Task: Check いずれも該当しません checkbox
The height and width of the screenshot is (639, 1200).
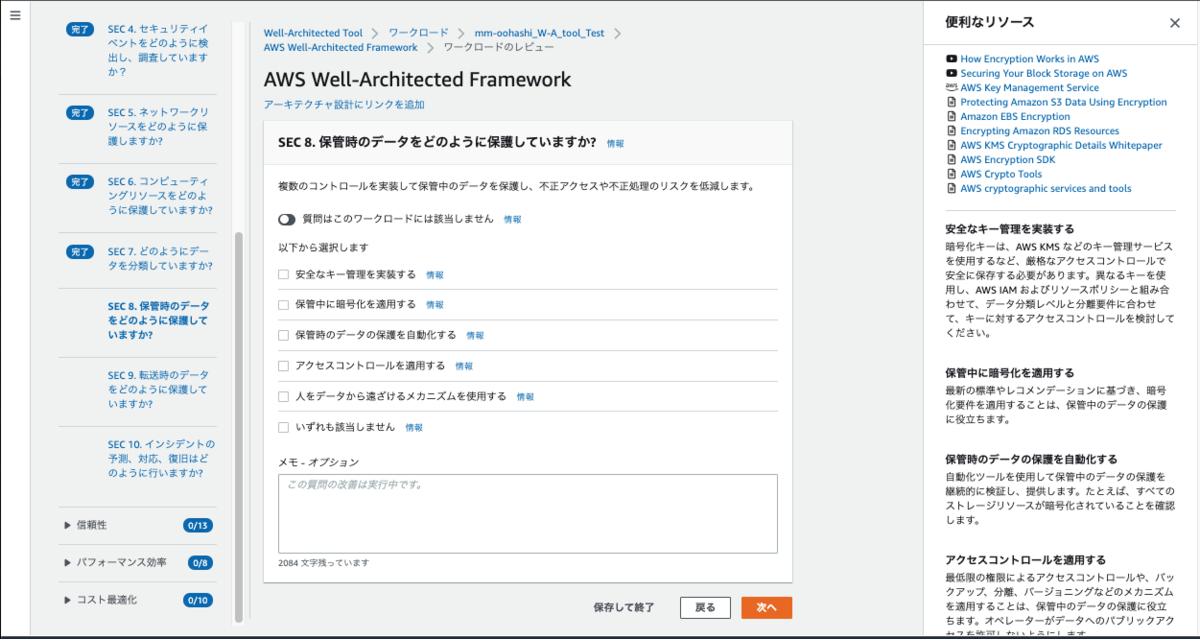Action: click(x=284, y=427)
